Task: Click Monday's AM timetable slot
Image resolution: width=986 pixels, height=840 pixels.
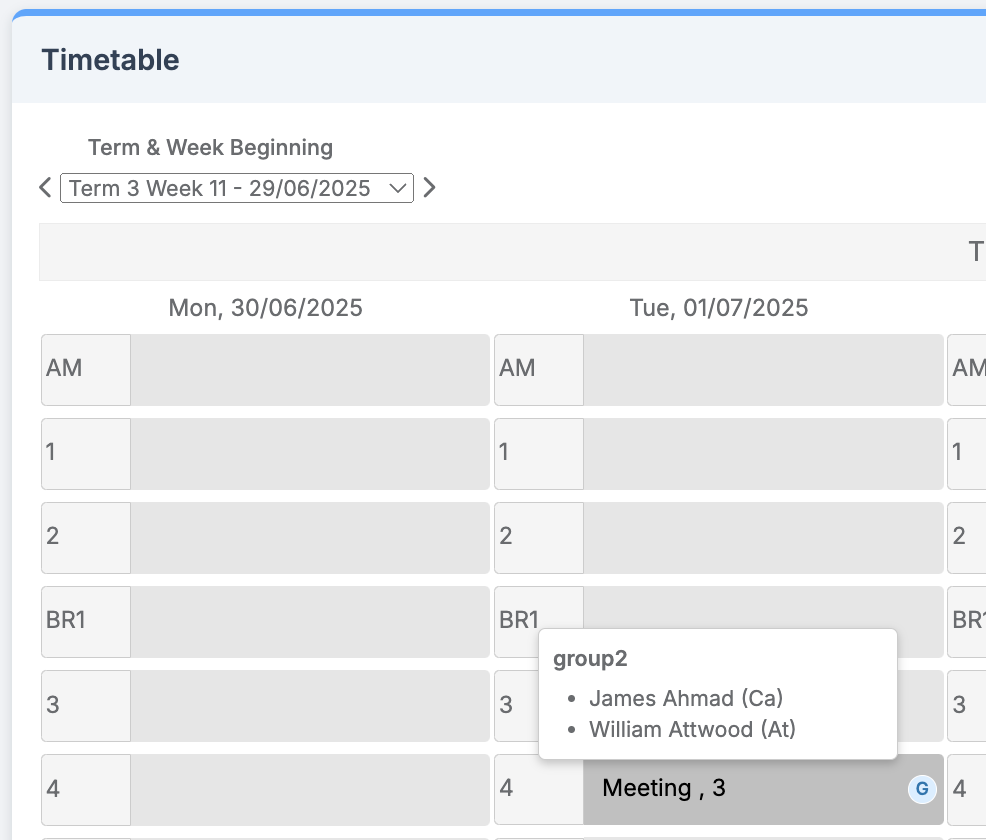Action: click(x=310, y=370)
